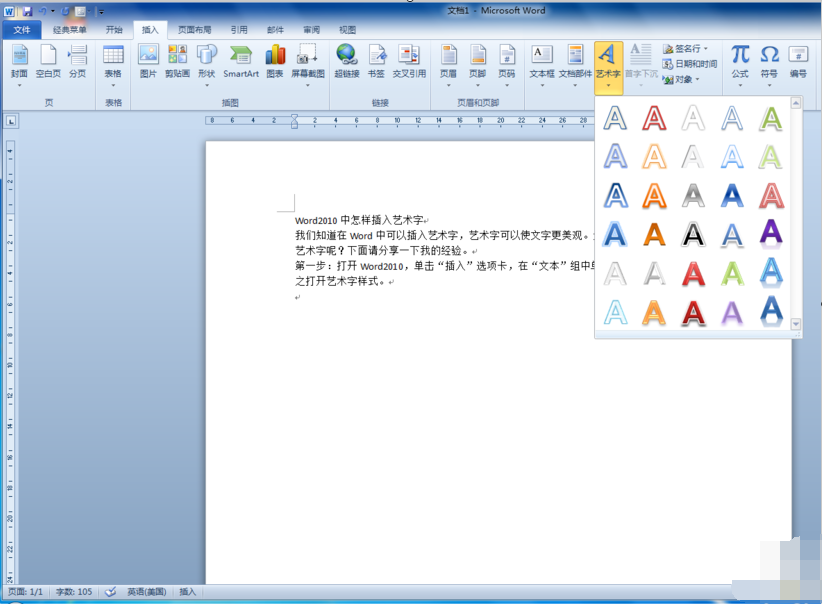Click the Redo icon in quick access toolbar
The height and width of the screenshot is (604, 822).
click(66, 10)
